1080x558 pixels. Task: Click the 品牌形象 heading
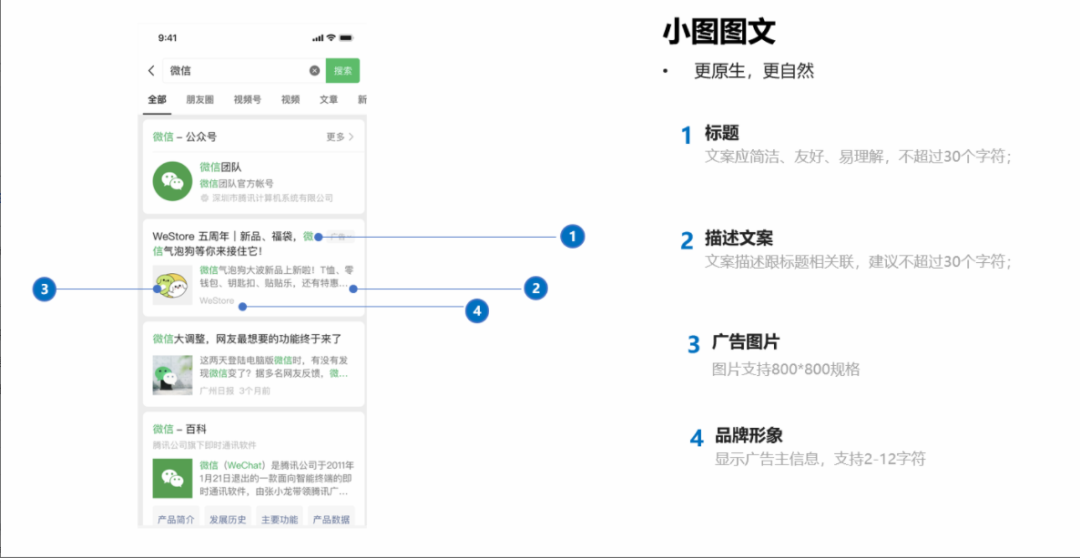pos(749,435)
